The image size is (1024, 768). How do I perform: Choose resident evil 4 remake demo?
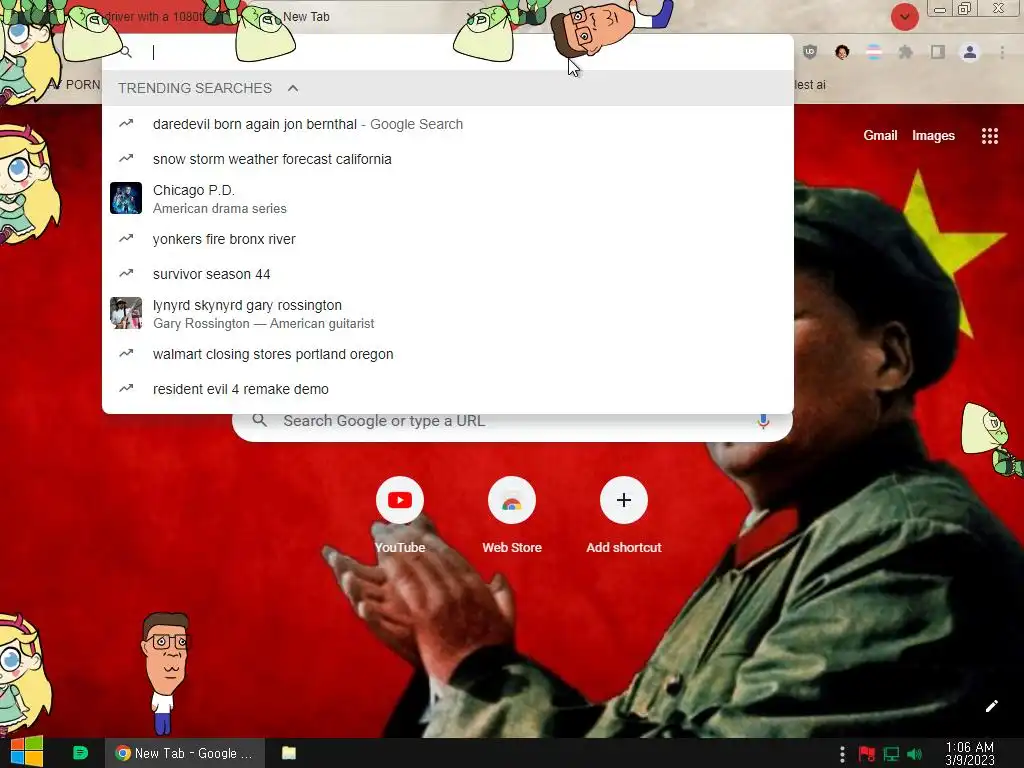[x=448, y=389]
